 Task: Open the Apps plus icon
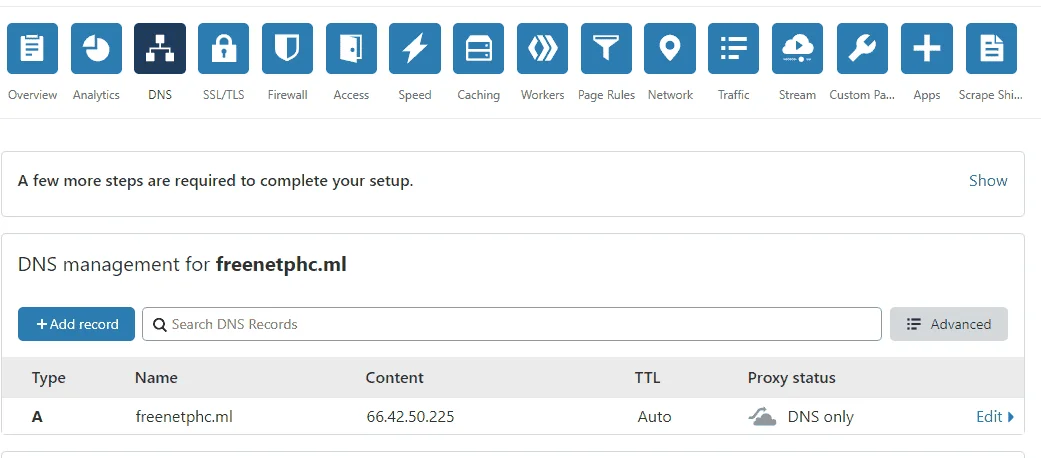point(927,48)
